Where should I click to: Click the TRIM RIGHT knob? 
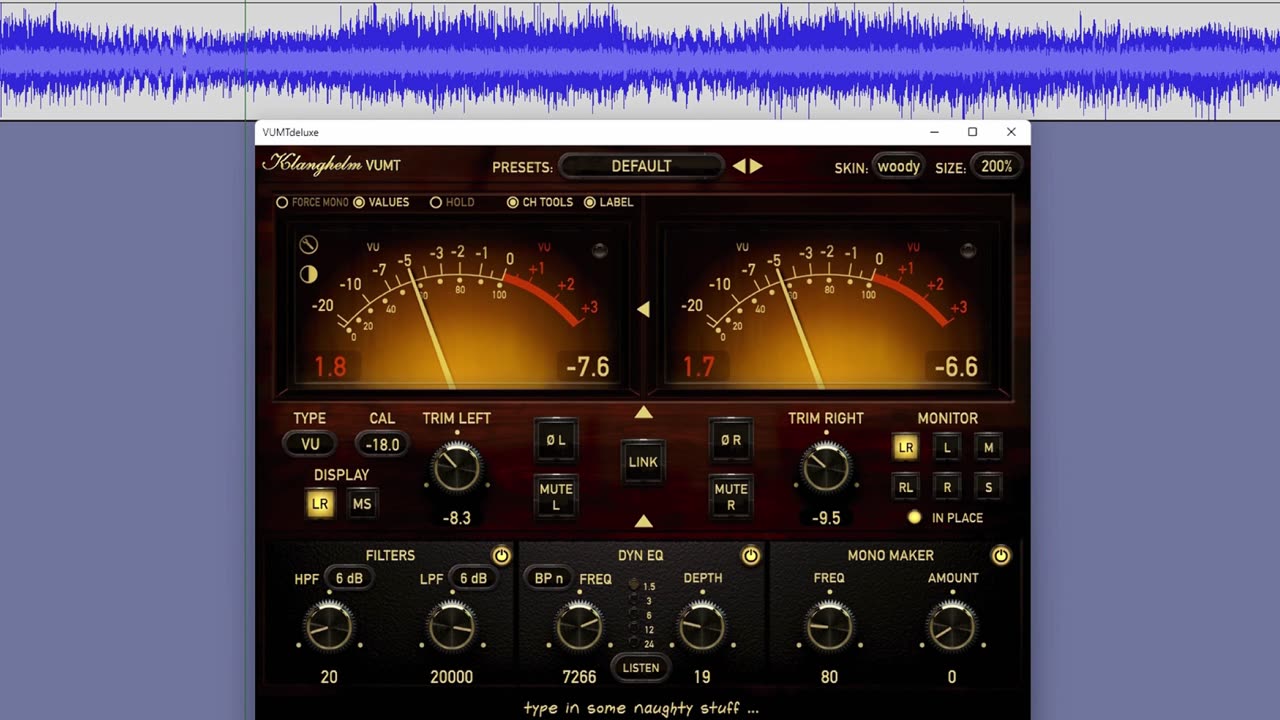tap(826, 468)
